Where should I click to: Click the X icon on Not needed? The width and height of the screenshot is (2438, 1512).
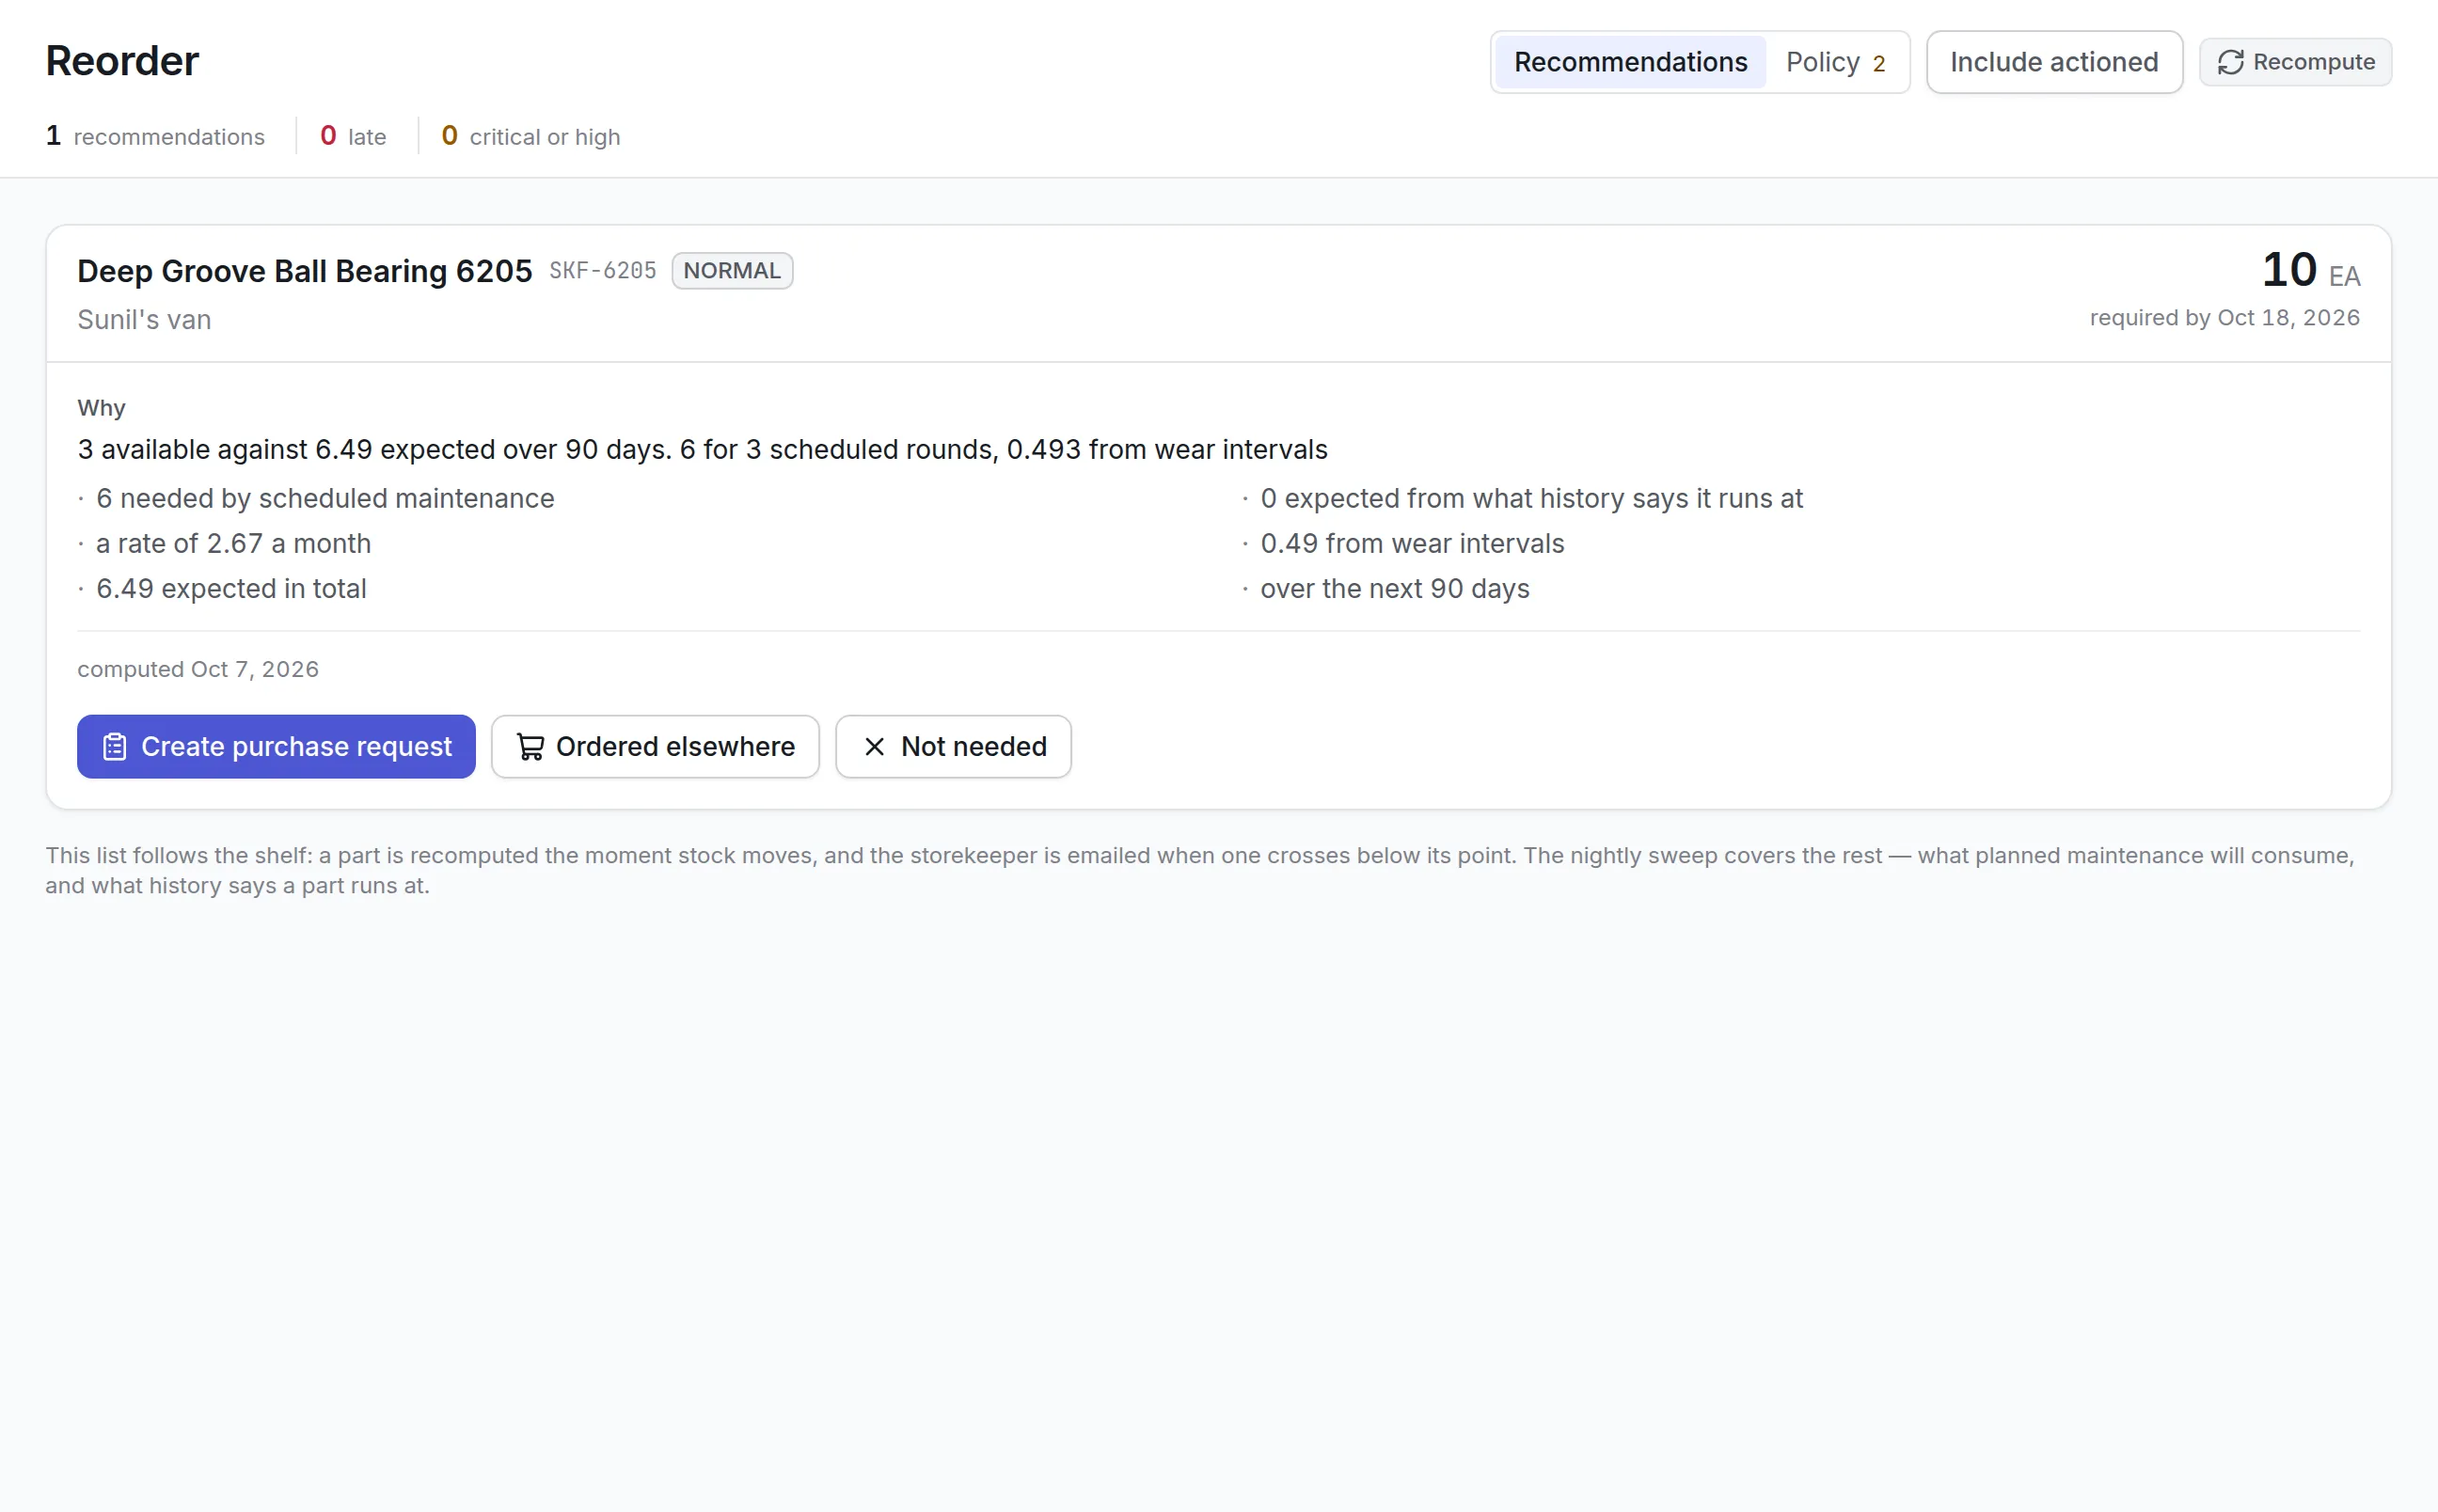[874, 747]
